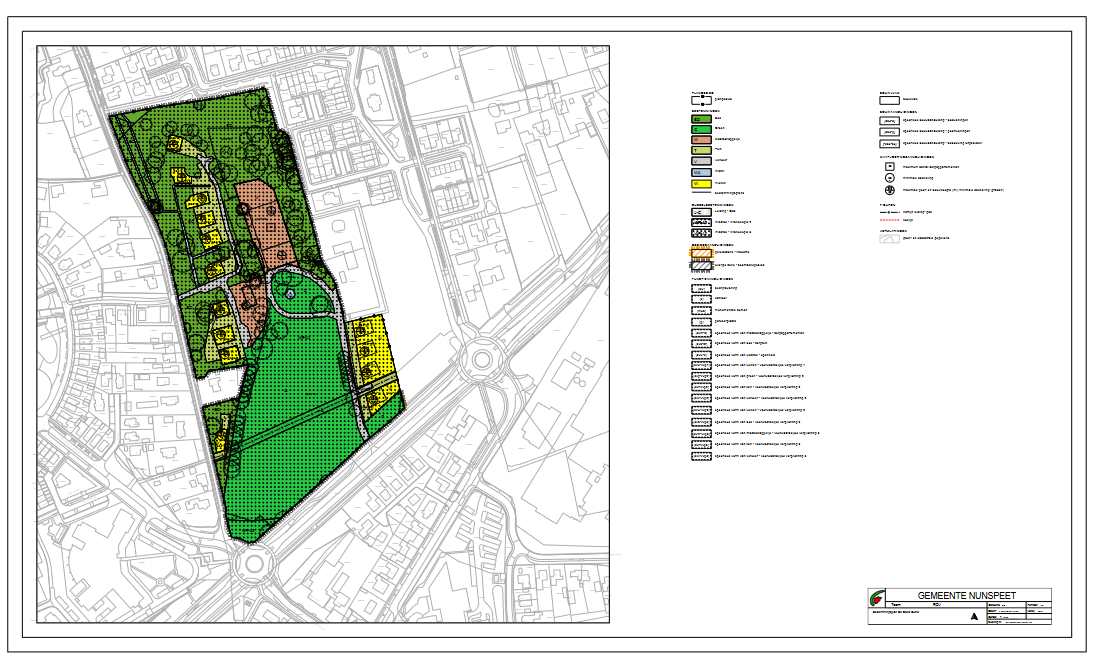Click the grey base map legend thumbnail
This screenshot has height=666, width=1093.
[888, 240]
